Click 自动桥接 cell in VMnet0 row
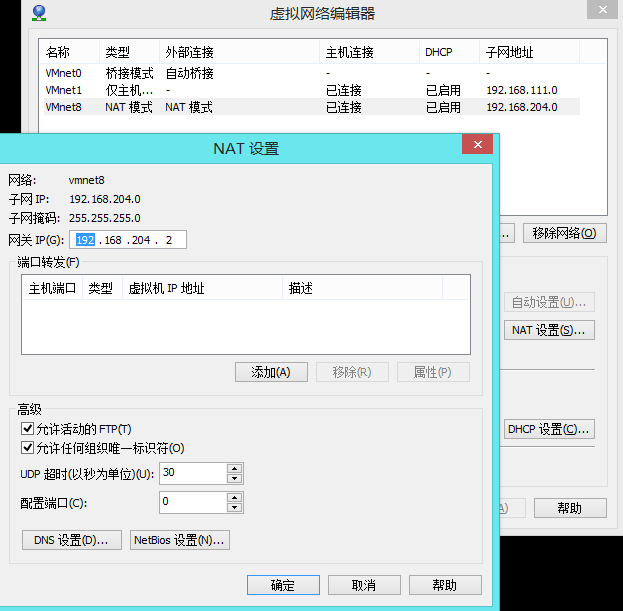The image size is (623, 611). pos(190,73)
